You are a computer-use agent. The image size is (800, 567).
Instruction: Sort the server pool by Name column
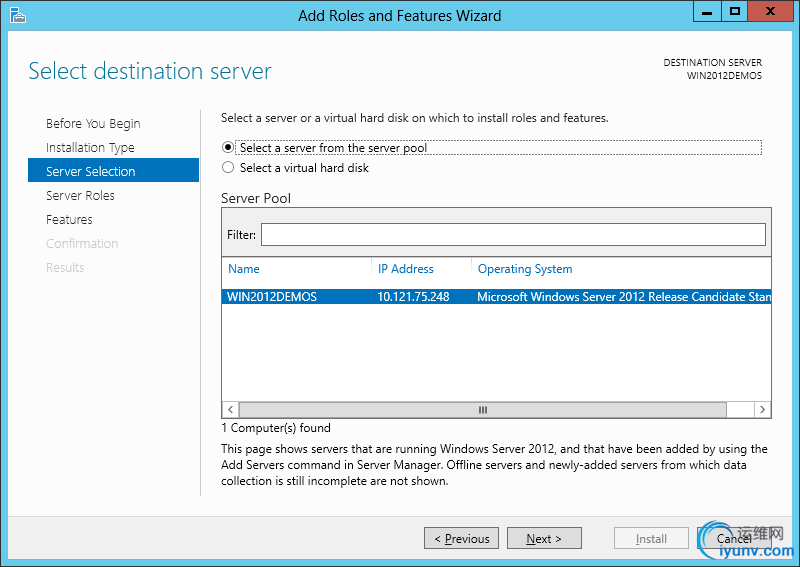tap(243, 269)
